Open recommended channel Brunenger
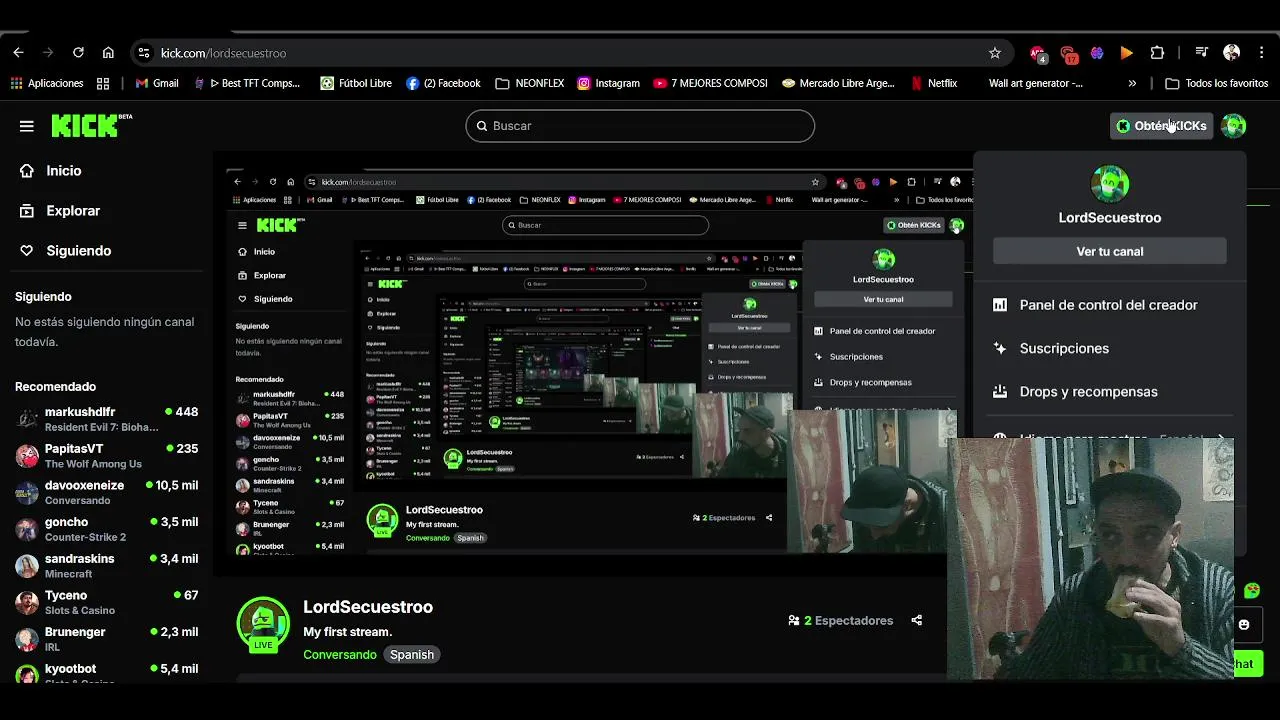The image size is (1280, 720). click(106, 639)
